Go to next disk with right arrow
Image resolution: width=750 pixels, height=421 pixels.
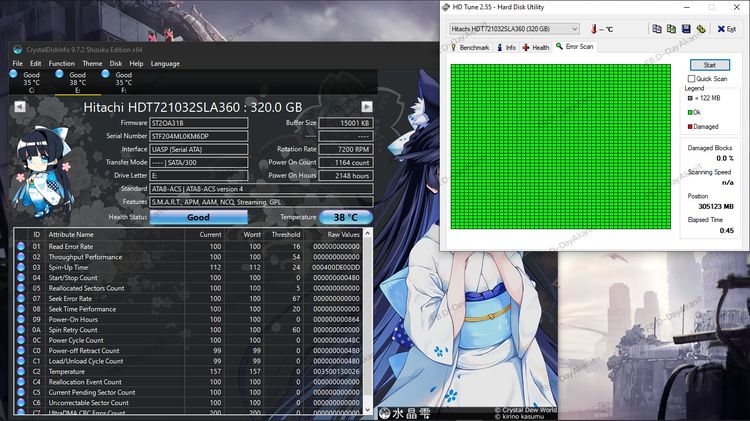367,106
